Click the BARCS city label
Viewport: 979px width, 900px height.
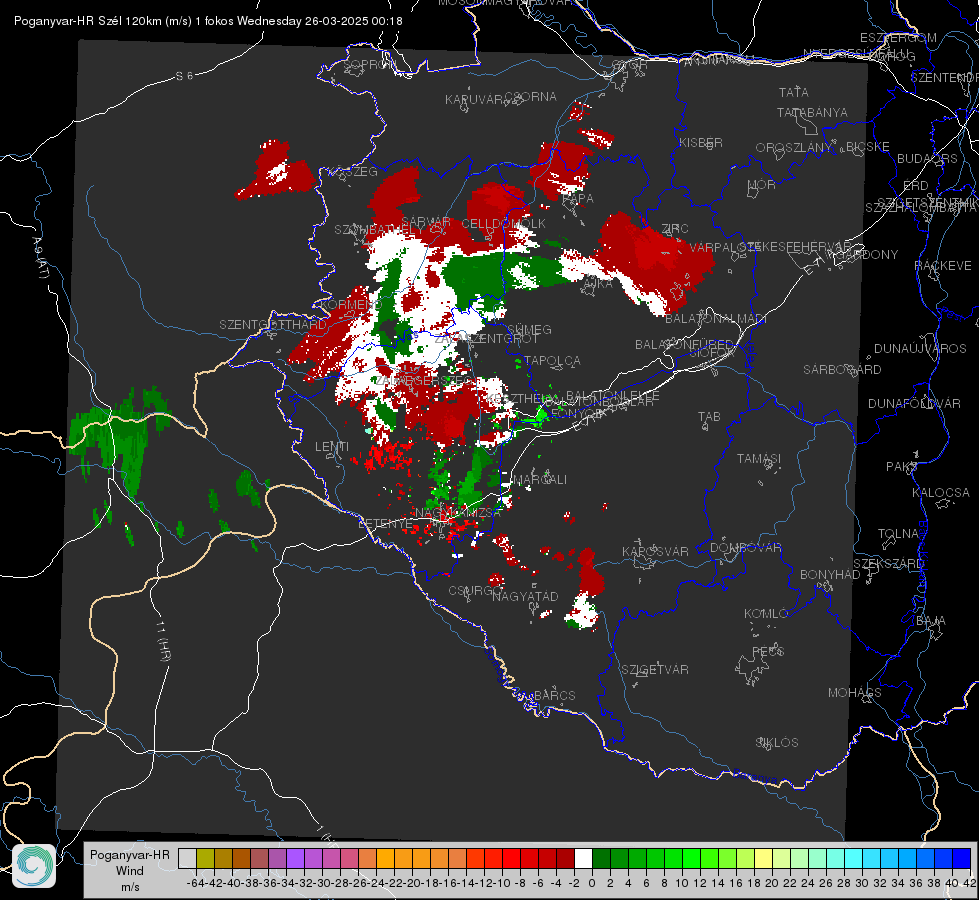pyautogui.click(x=554, y=695)
